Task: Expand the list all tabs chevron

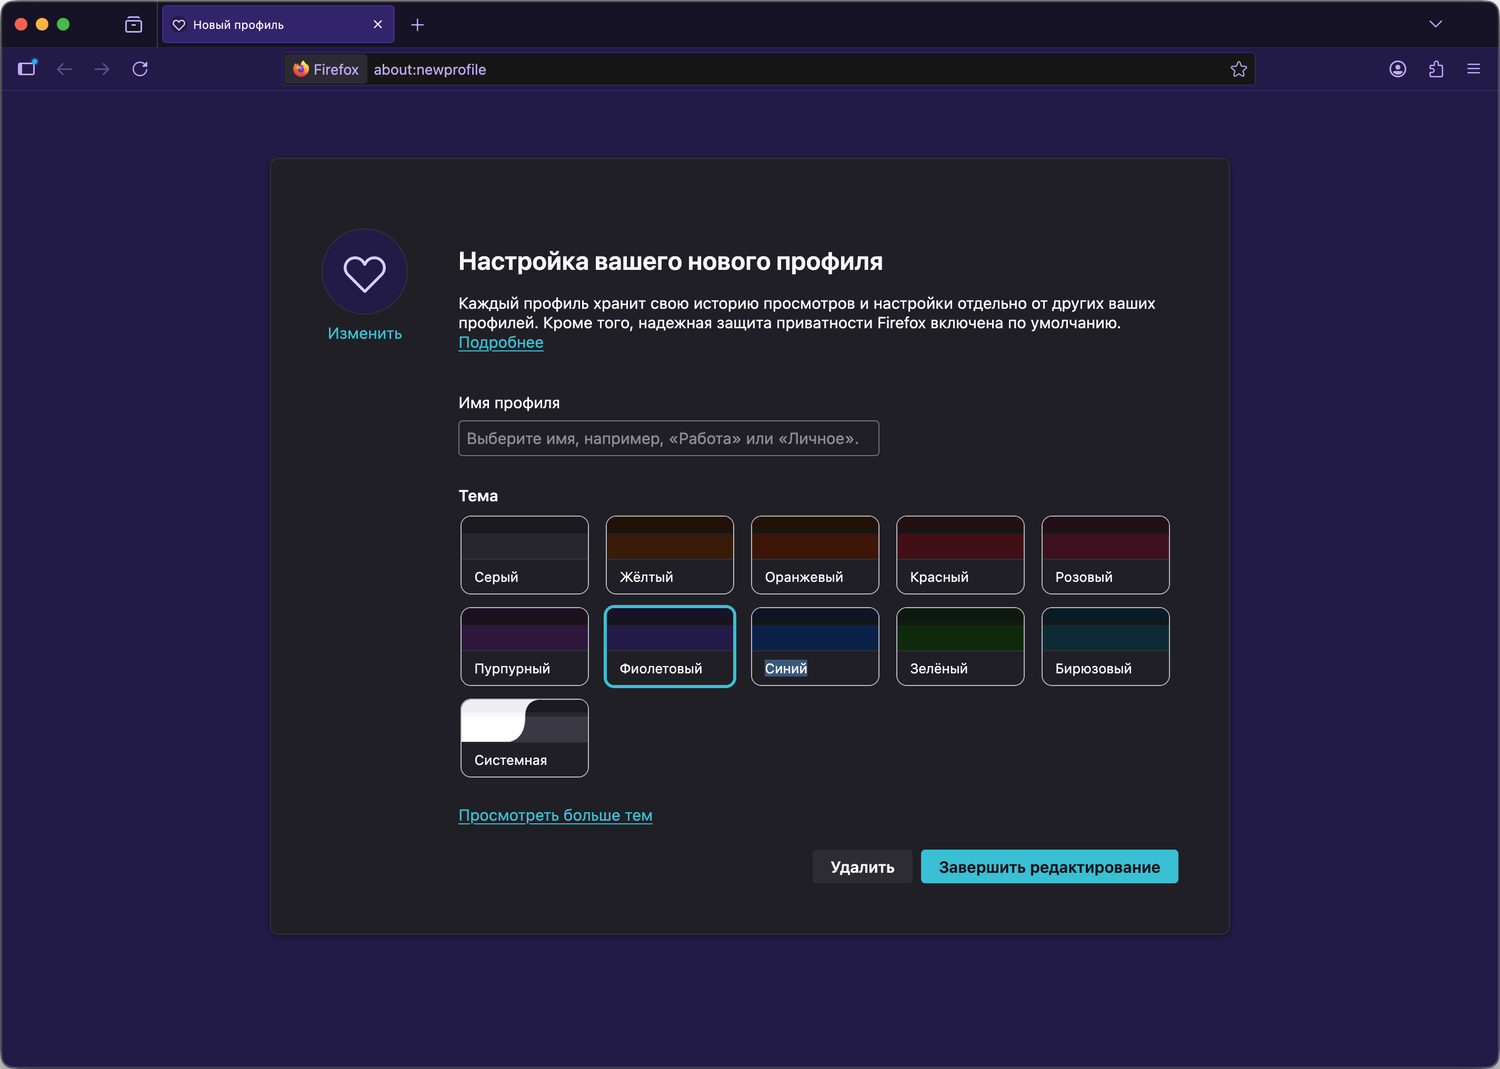Action: (x=1436, y=24)
